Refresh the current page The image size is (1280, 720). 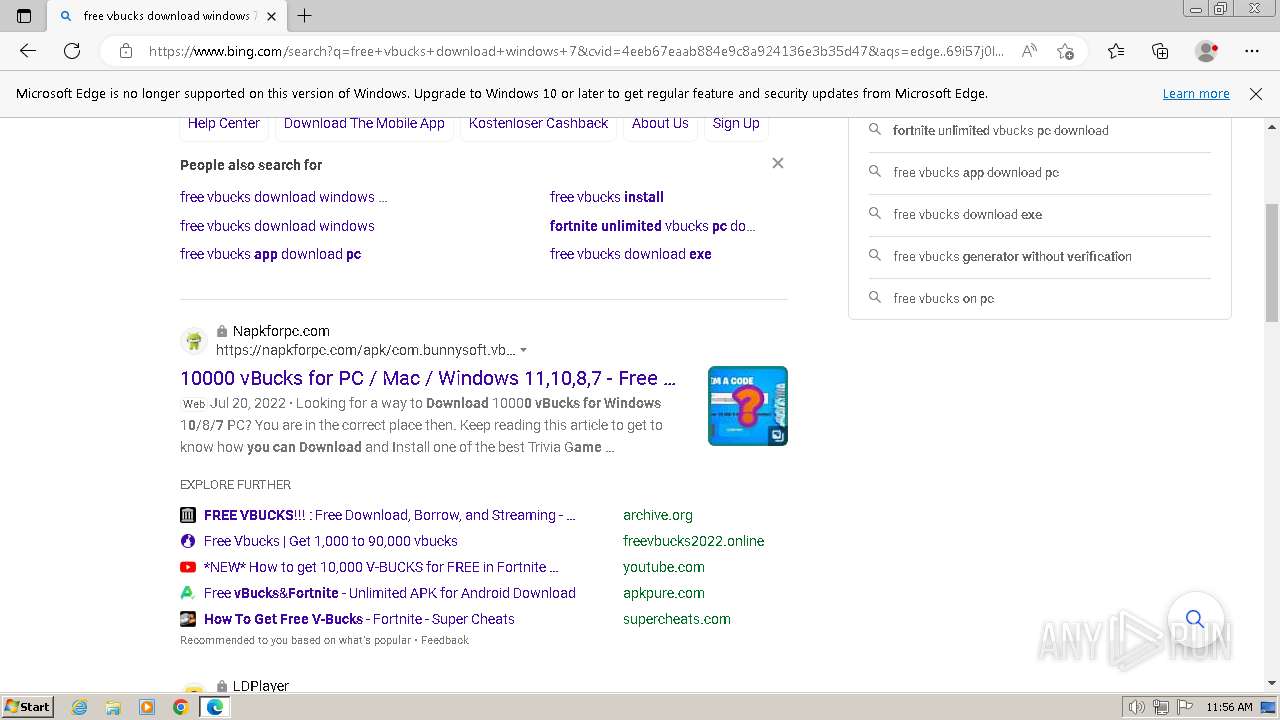72,51
